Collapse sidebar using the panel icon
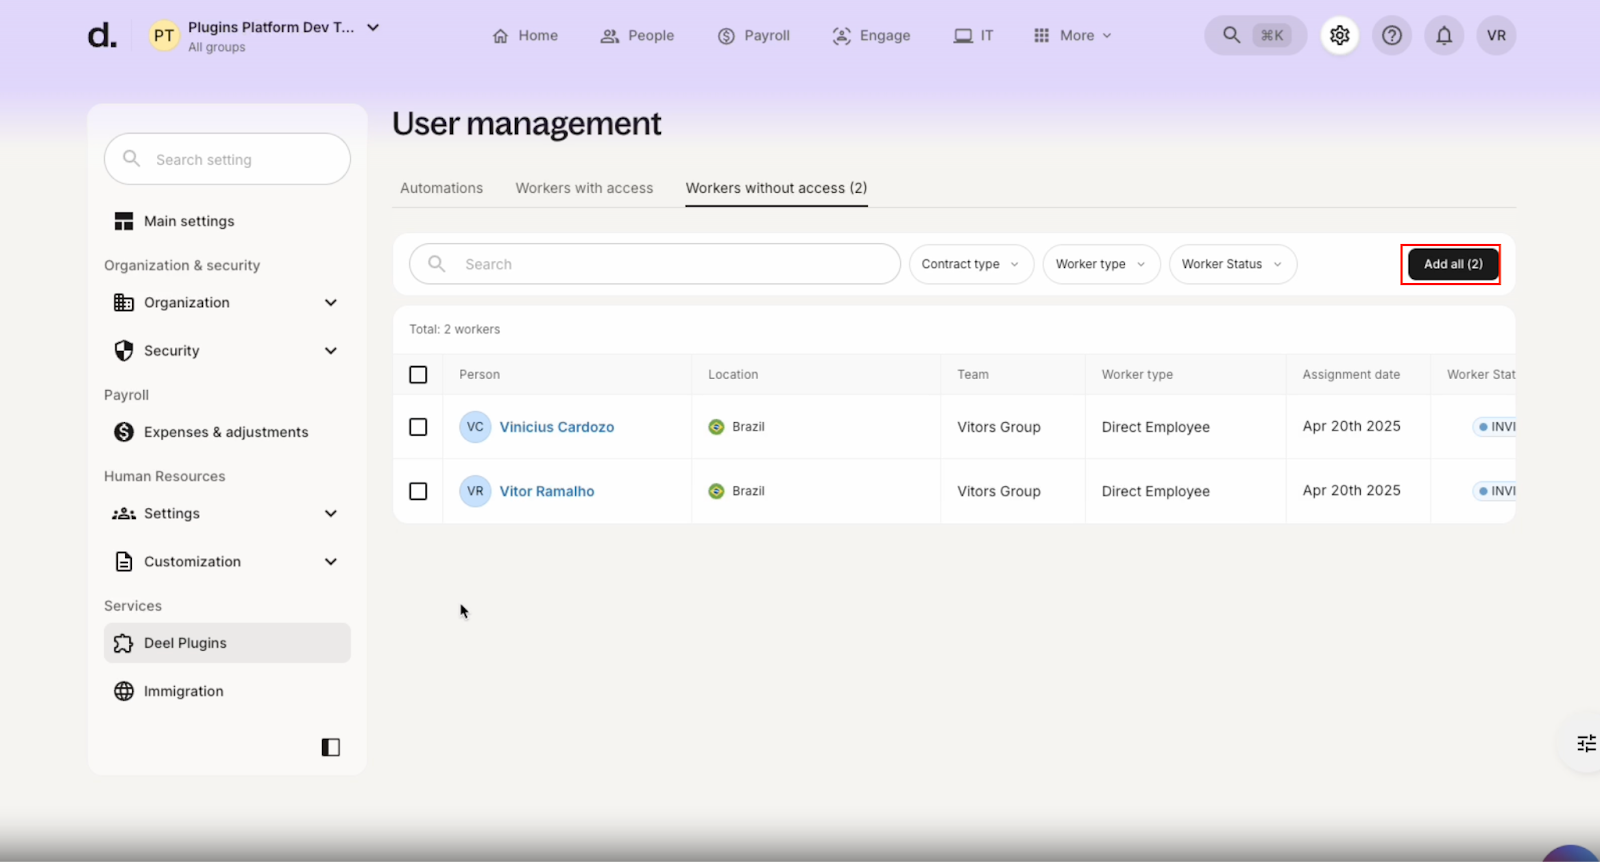This screenshot has height=862, width=1600. tap(330, 747)
